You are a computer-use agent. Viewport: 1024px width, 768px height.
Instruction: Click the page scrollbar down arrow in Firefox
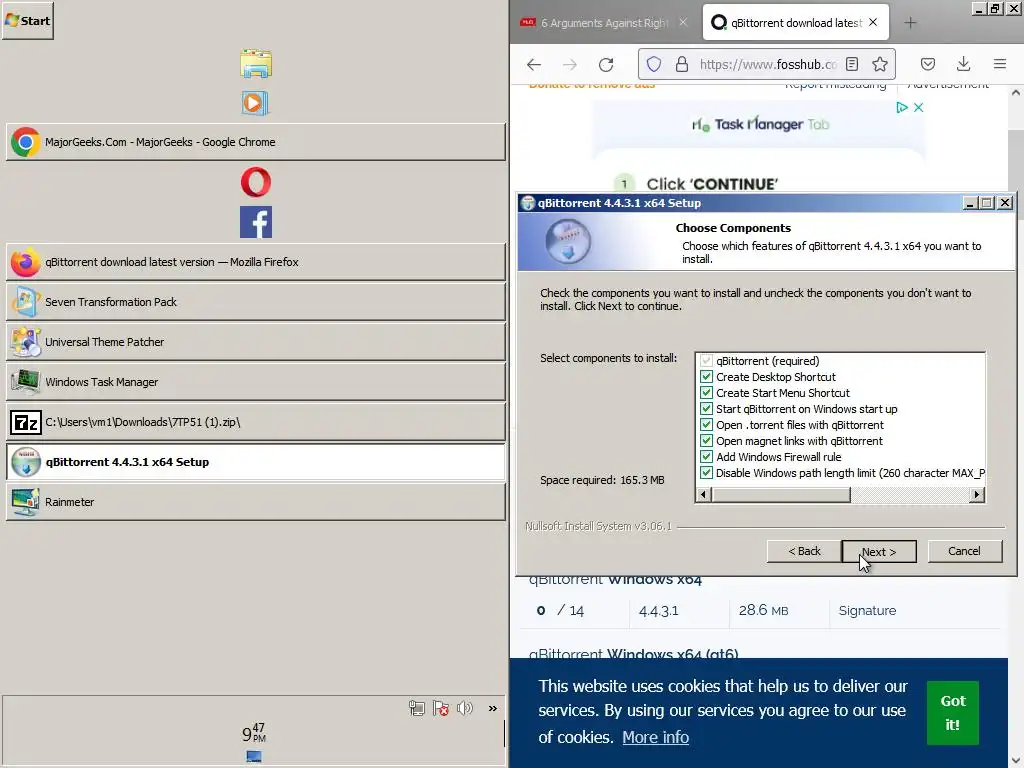[1016, 759]
